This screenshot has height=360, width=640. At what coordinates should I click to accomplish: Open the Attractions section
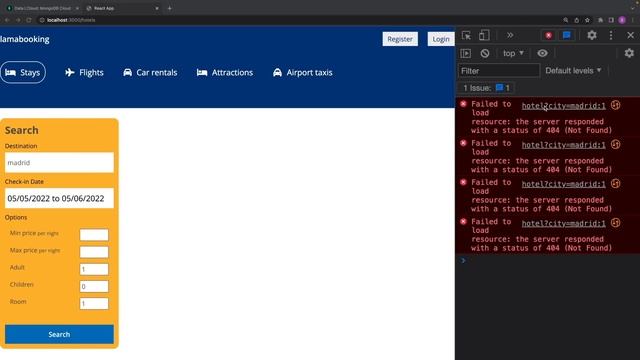pyautogui.click(x=224, y=73)
